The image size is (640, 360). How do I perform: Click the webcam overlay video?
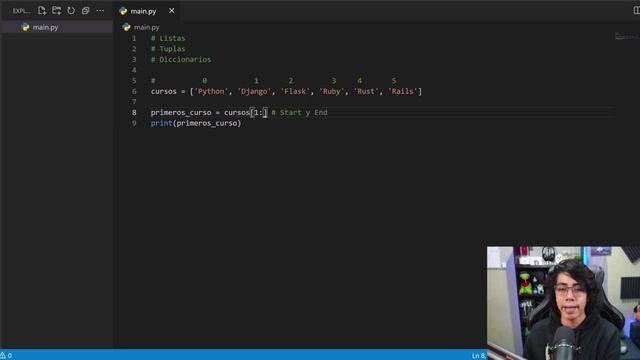pos(563,303)
